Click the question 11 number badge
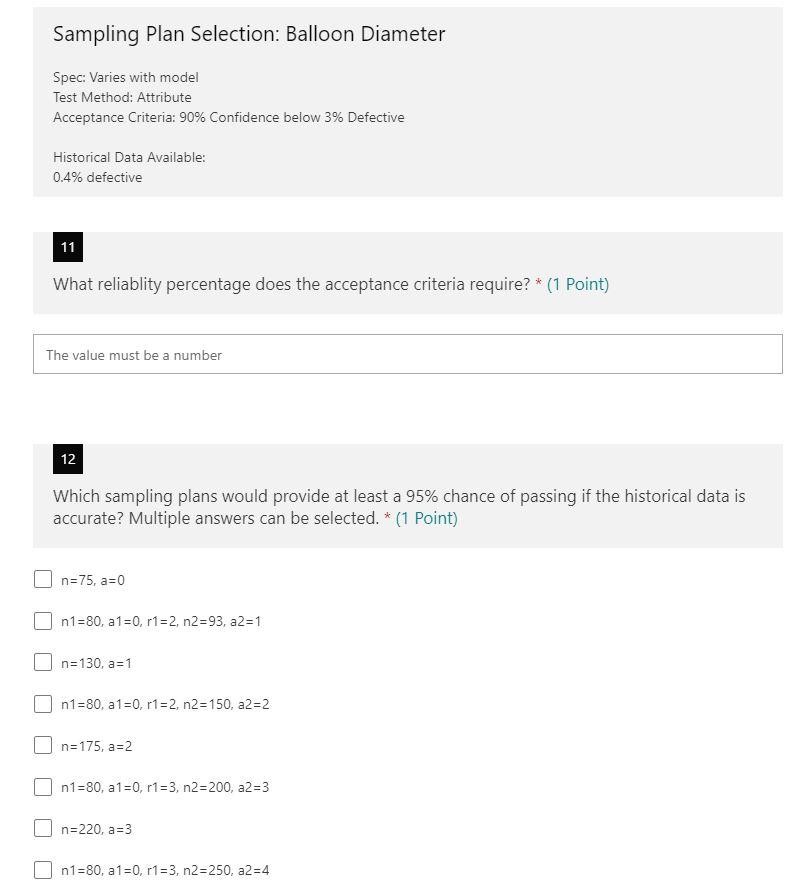Viewport: 804px width, 894px height. click(67, 247)
